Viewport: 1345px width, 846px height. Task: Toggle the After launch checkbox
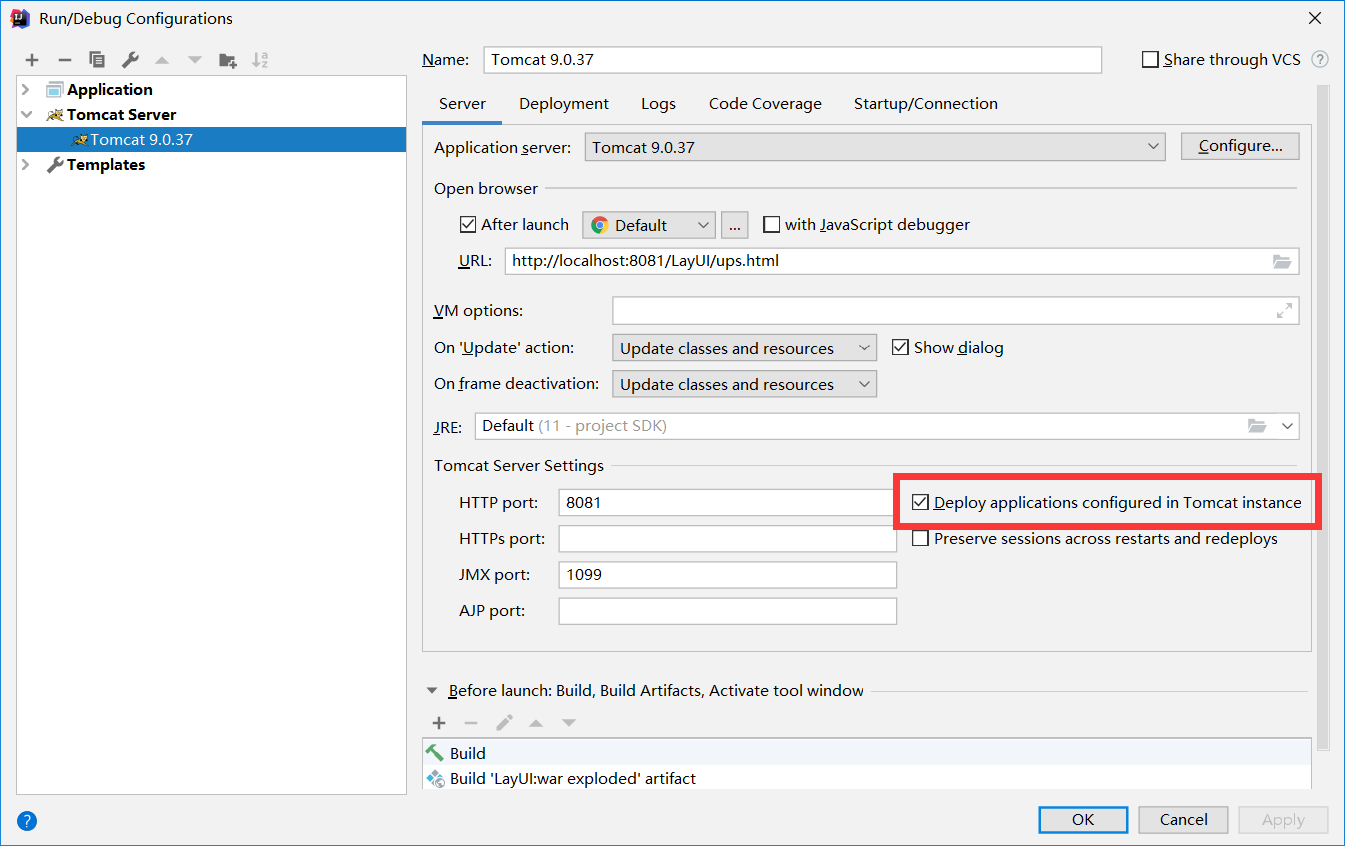pyautogui.click(x=468, y=225)
